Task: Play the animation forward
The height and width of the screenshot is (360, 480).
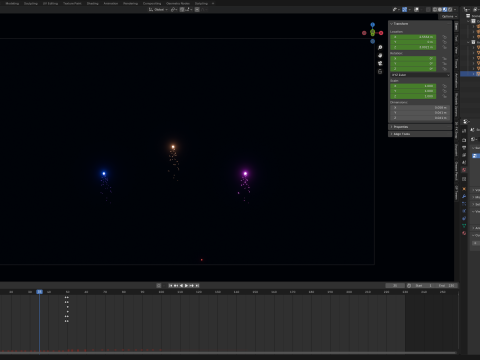Action: click(x=186, y=286)
